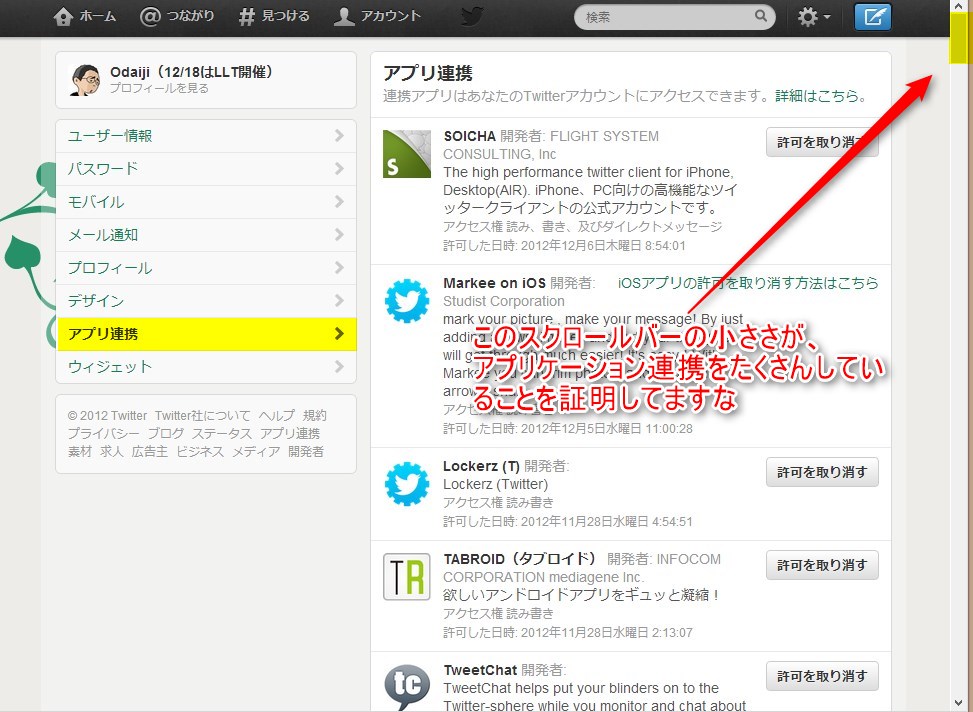This screenshot has width=973, height=712.
Task: Open the @ つながり connect tab
Action: (177, 17)
